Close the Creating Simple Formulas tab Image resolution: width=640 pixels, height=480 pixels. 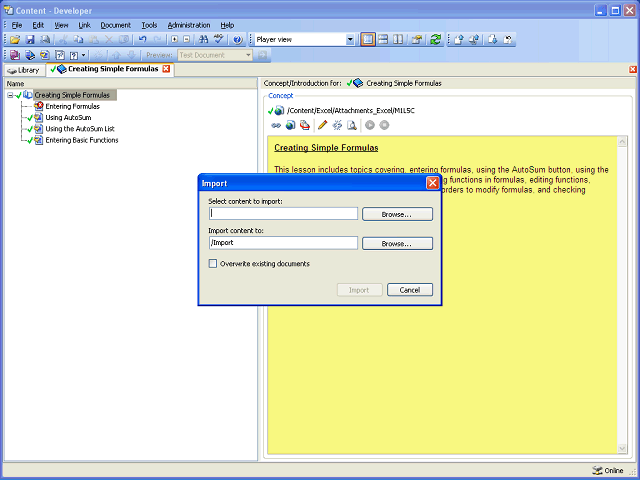click(x=166, y=69)
